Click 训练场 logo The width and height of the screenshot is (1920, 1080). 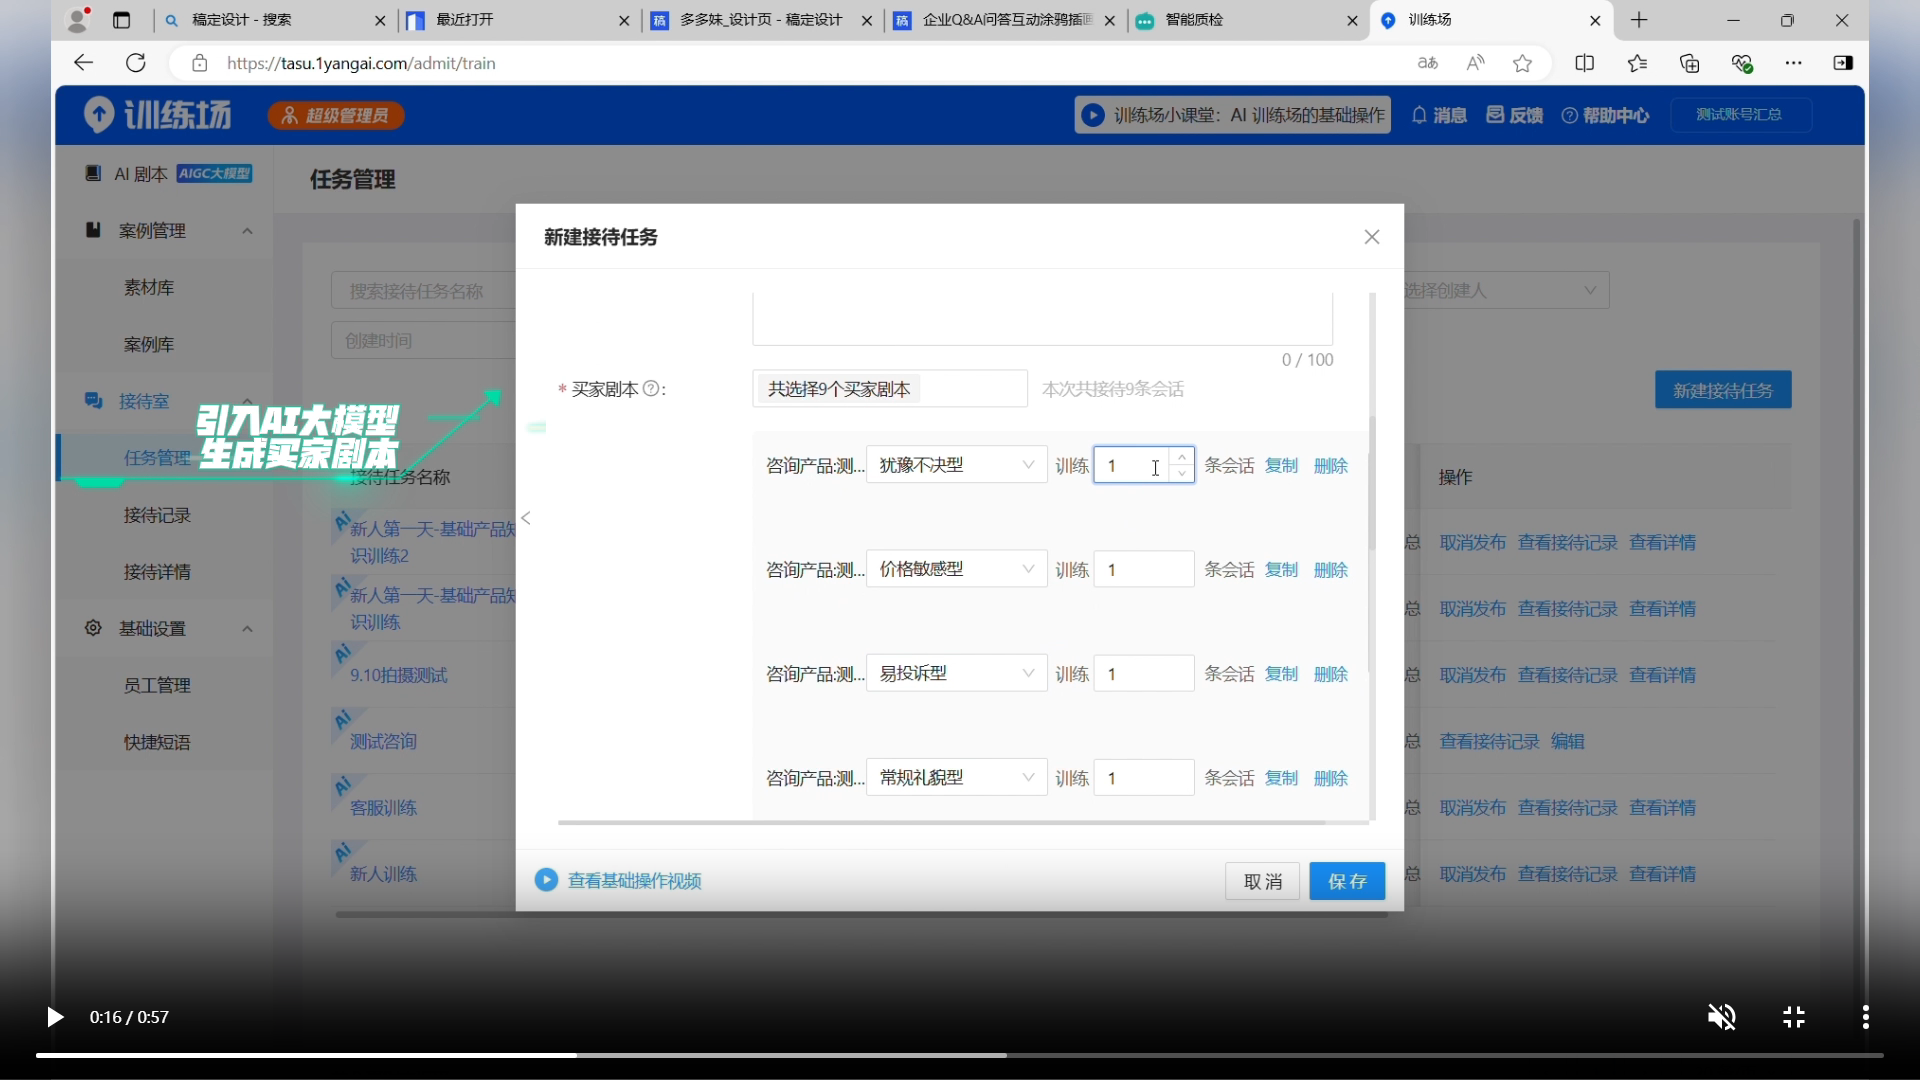point(158,114)
